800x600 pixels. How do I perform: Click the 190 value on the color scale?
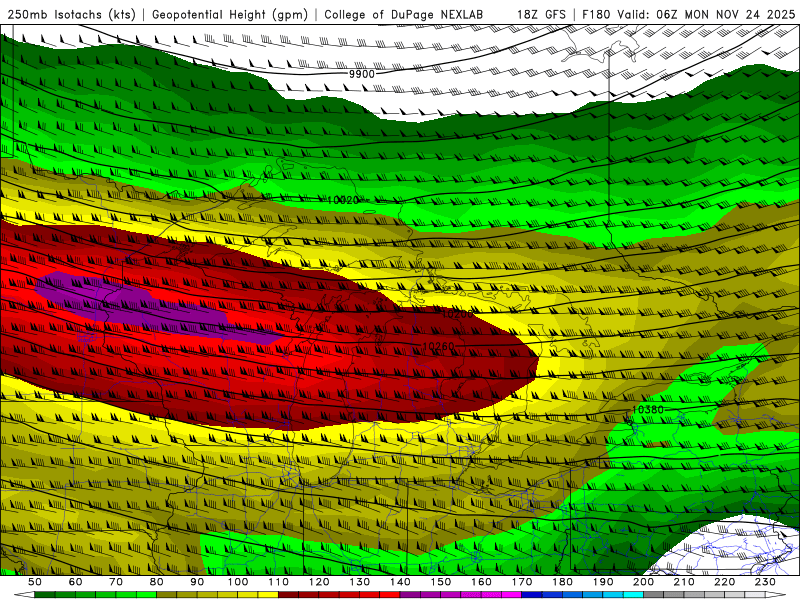(x=603, y=582)
